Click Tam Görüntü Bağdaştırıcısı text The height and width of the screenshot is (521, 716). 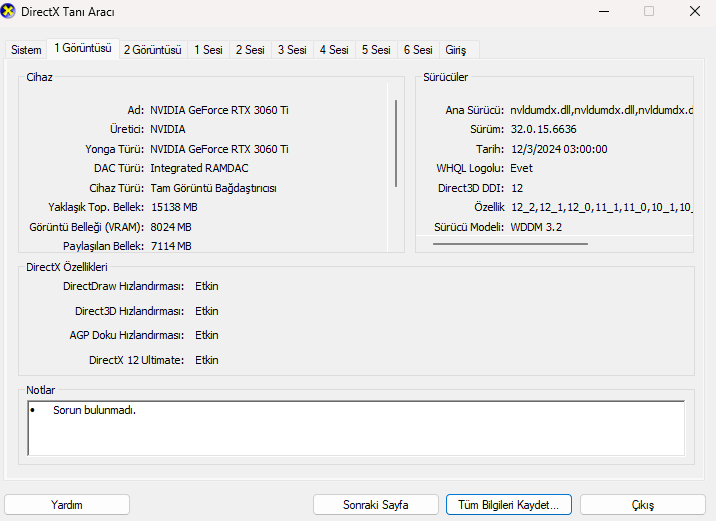click(213, 188)
